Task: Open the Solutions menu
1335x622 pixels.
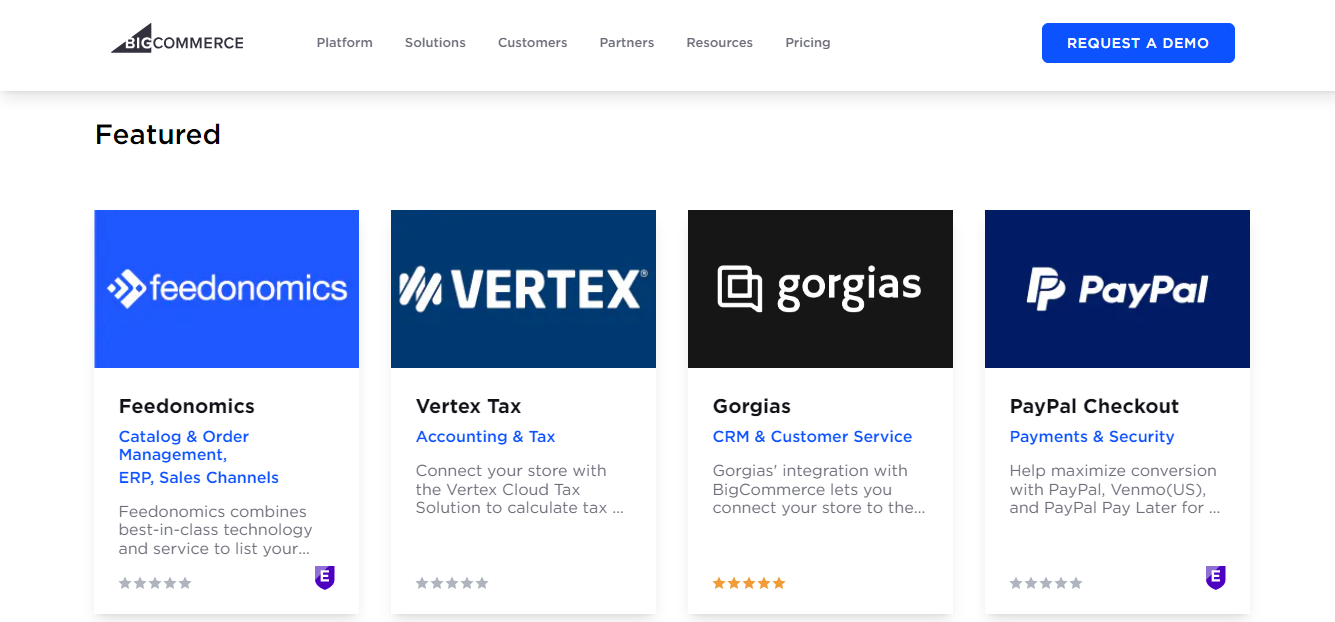Action: tap(435, 42)
